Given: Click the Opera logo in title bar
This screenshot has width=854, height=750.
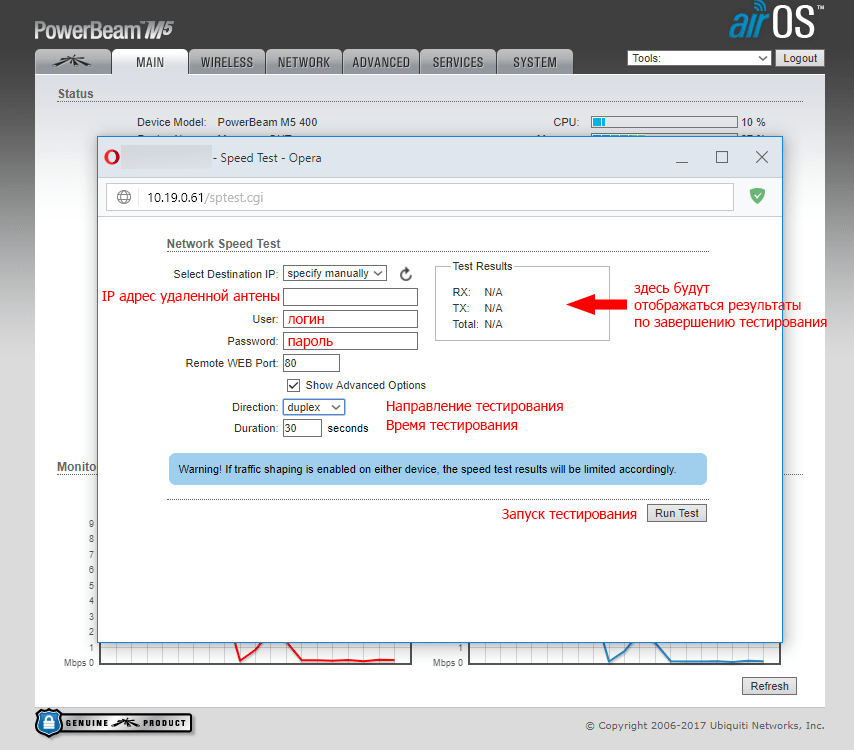Looking at the screenshot, I should pos(112,157).
